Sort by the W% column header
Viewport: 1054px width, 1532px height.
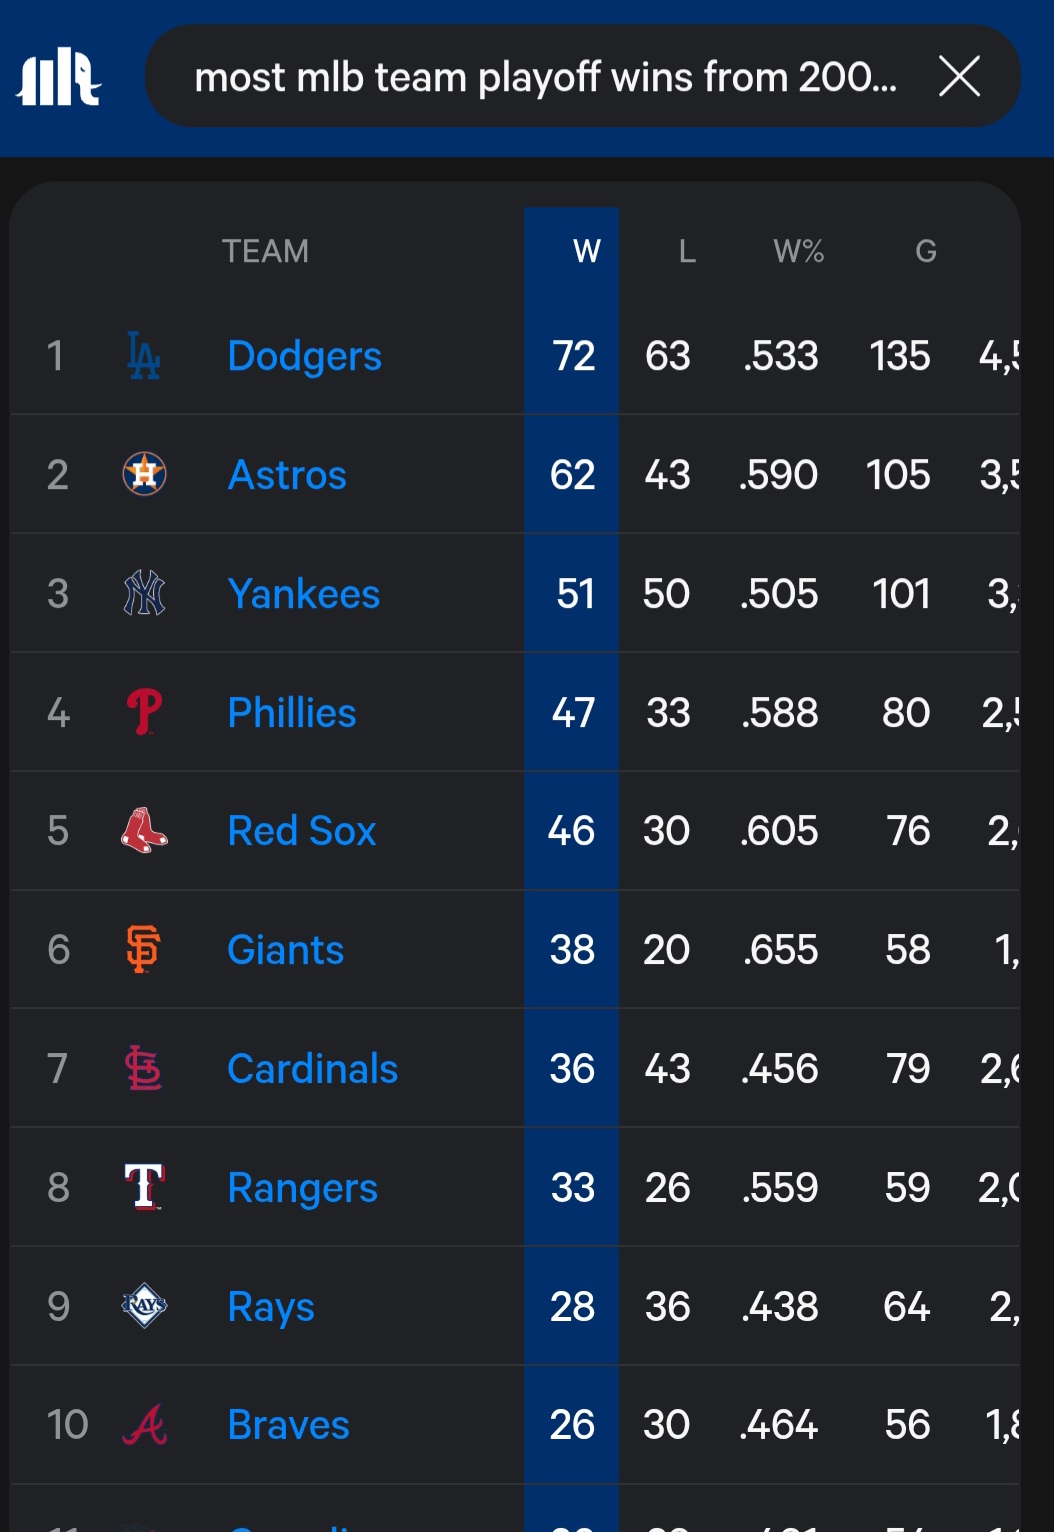pos(798,251)
